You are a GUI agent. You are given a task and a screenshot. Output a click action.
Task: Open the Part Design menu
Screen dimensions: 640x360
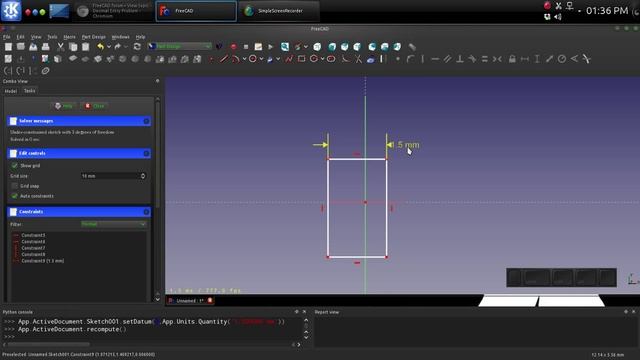pos(93,37)
